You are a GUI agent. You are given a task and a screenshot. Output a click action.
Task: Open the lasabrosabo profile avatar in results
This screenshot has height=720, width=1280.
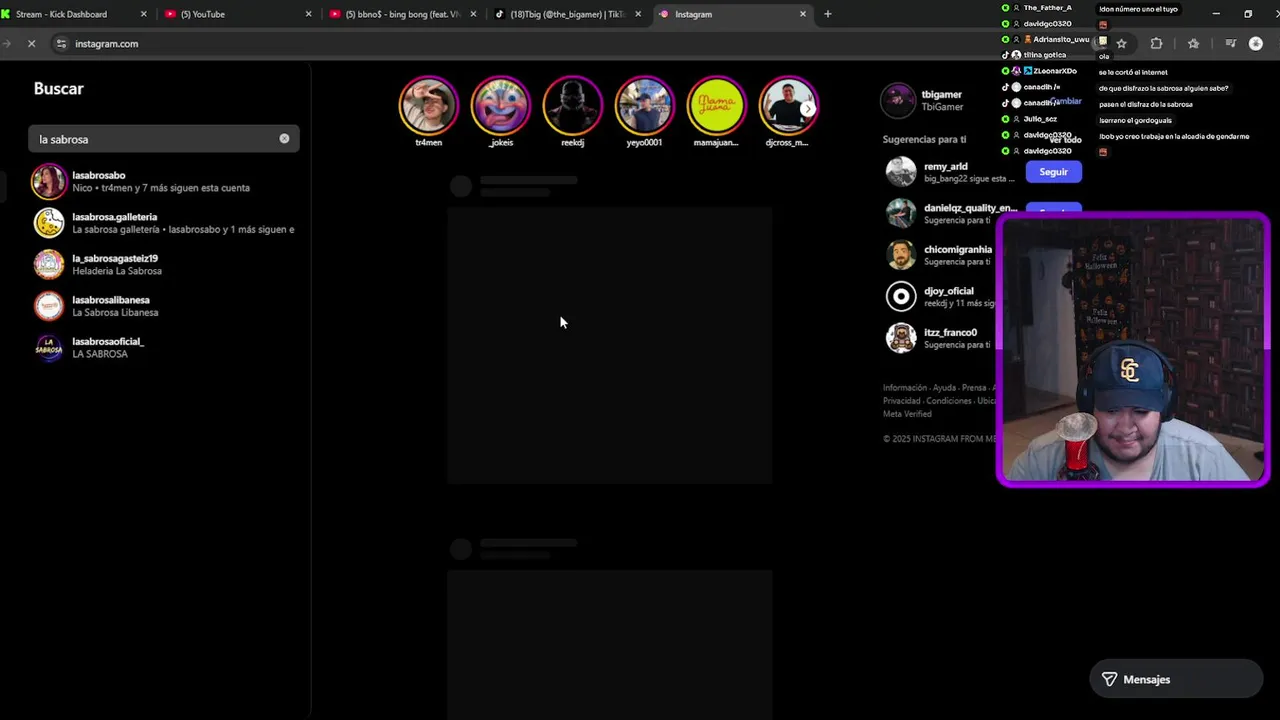coord(49,181)
